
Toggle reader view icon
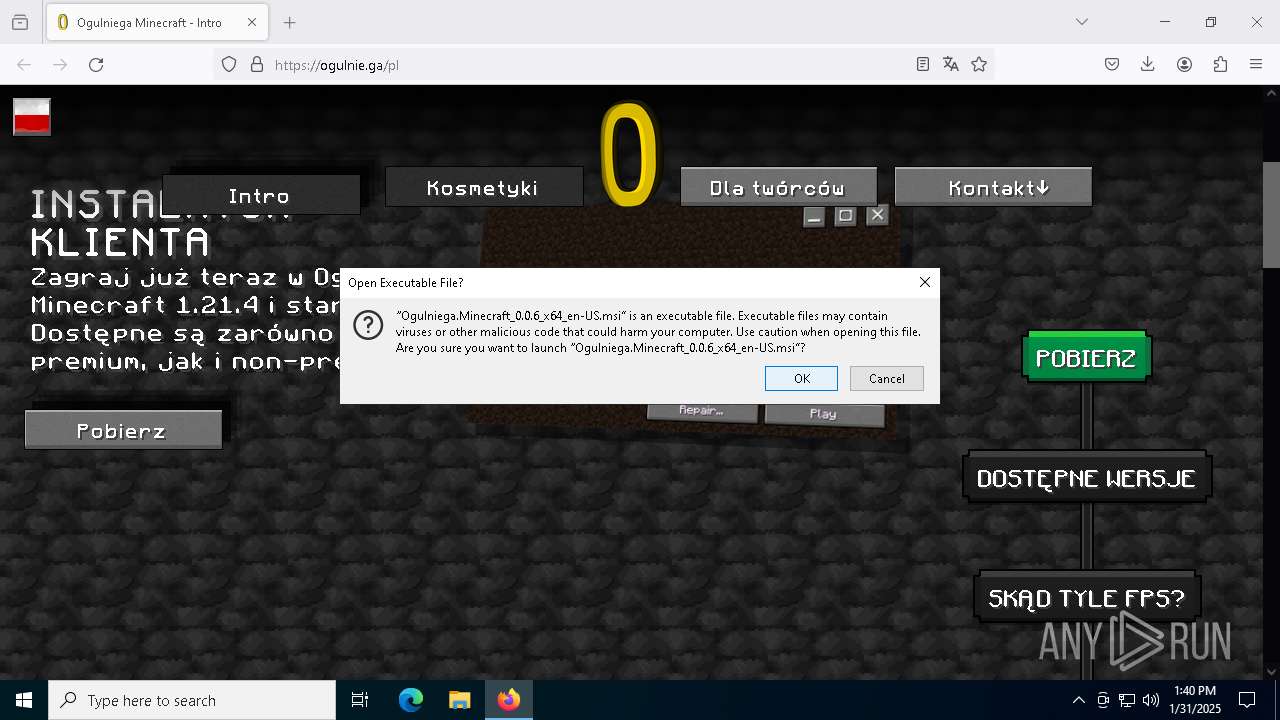coord(923,64)
